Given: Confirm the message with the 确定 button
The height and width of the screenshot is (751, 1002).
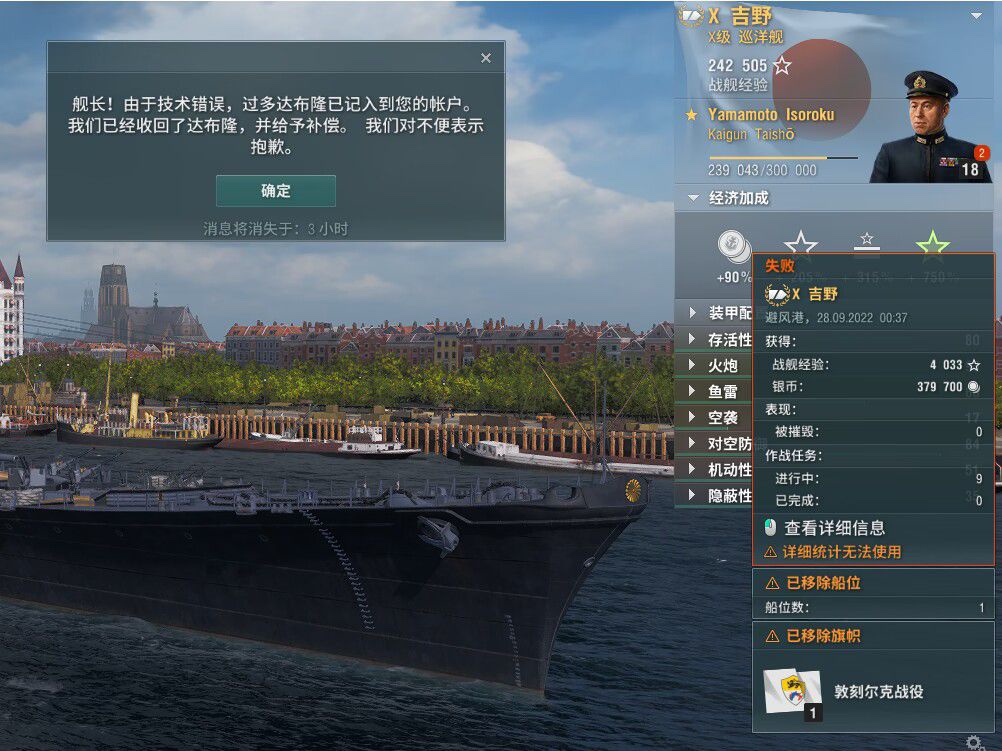Looking at the screenshot, I should coord(275,190).
